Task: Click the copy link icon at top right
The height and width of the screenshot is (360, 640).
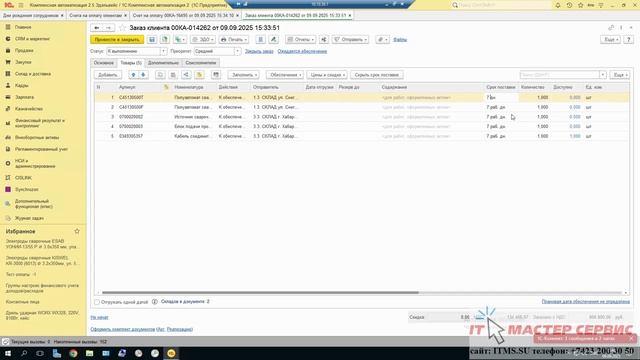Action: 611,28
